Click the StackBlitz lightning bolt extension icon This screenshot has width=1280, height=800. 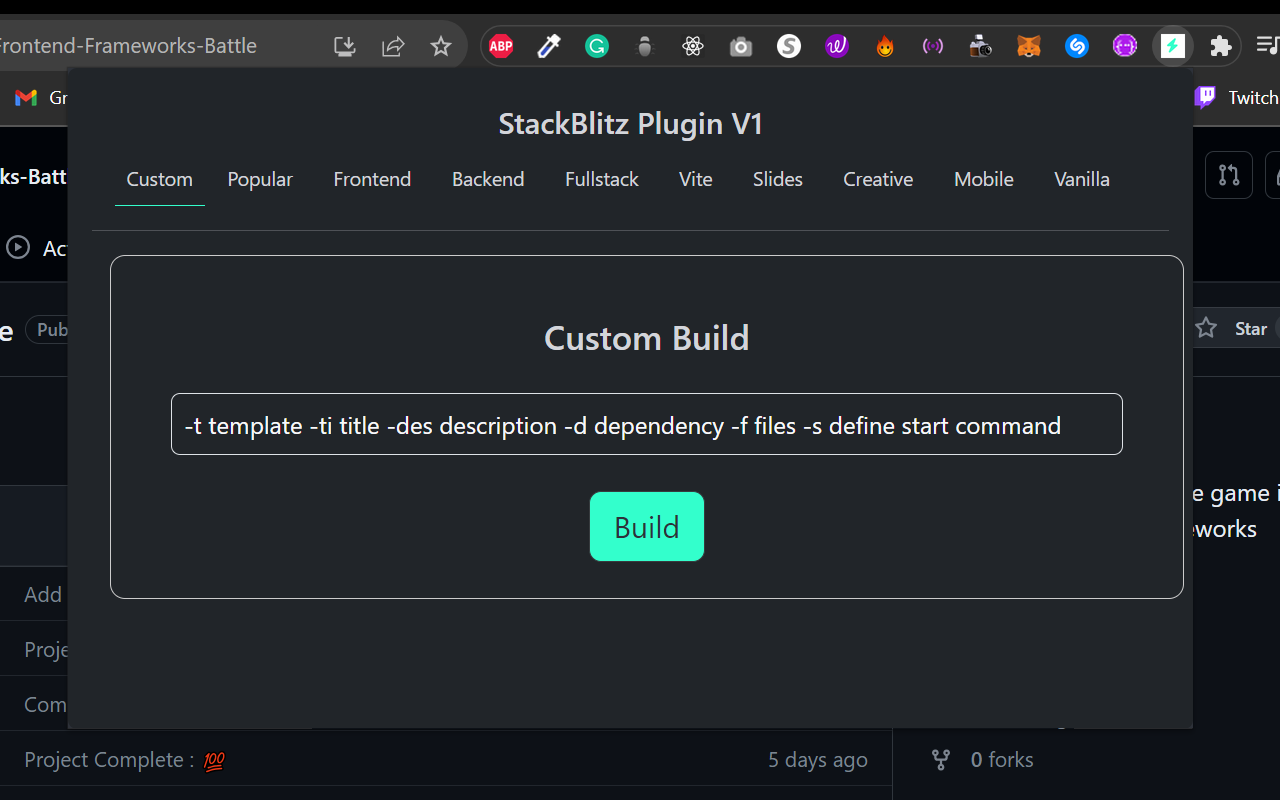[x=1173, y=46]
